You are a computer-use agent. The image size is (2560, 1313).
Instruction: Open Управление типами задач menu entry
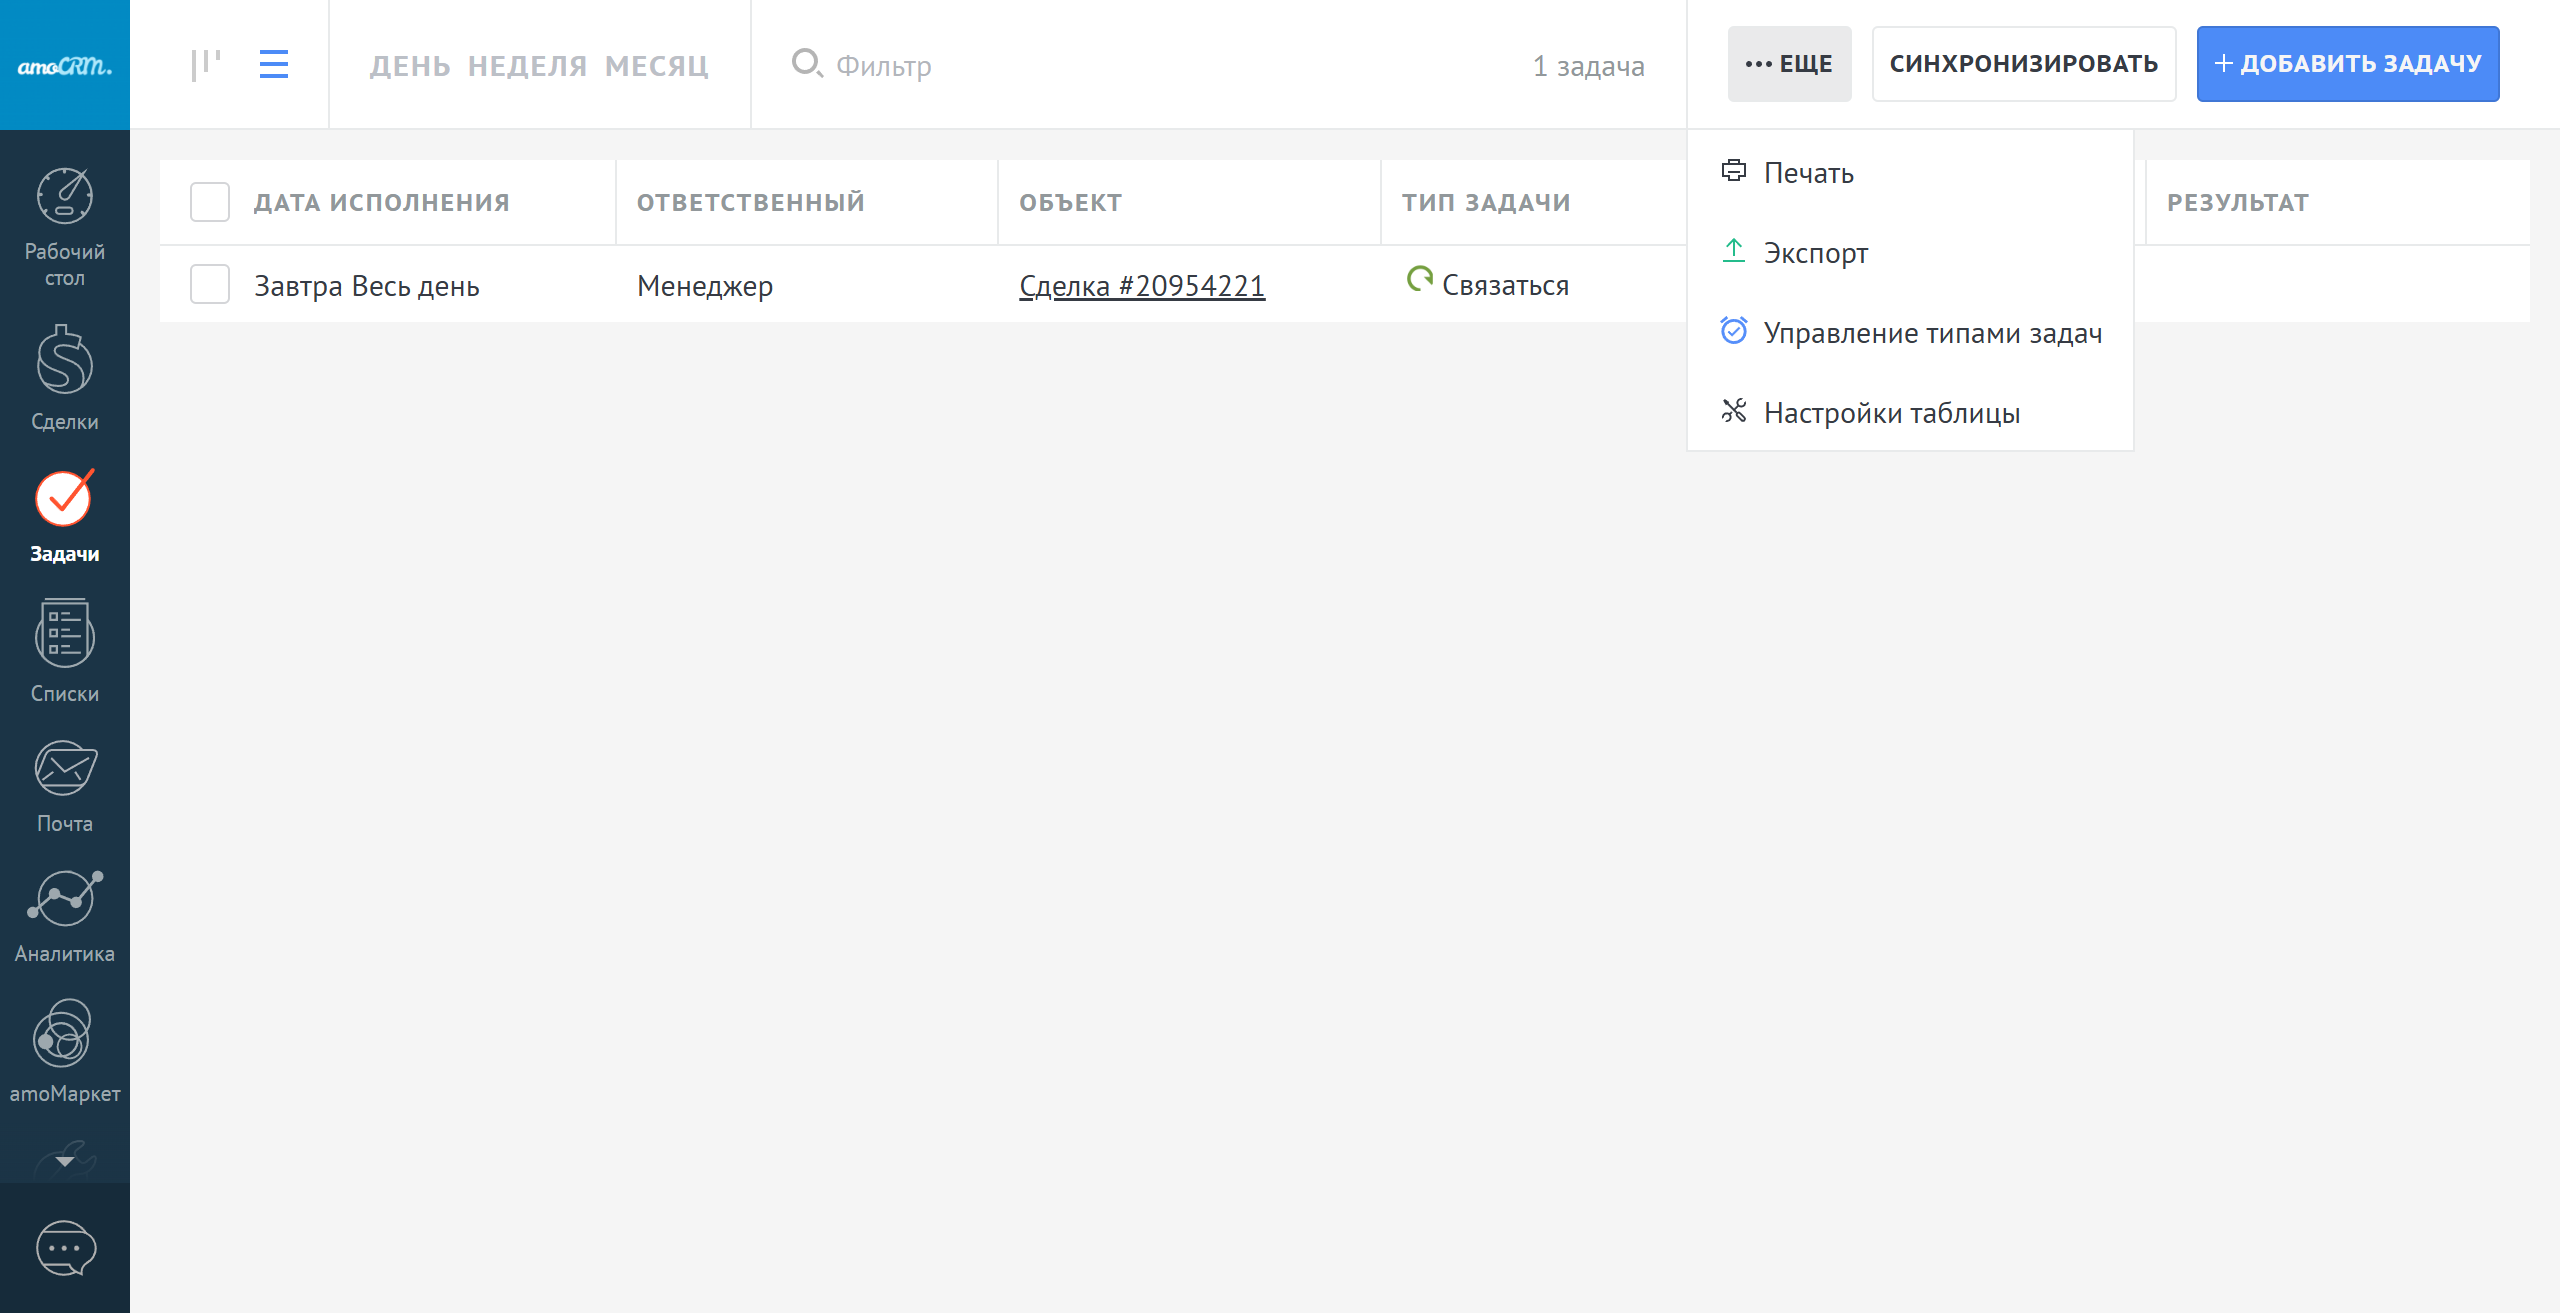pyautogui.click(x=1932, y=333)
